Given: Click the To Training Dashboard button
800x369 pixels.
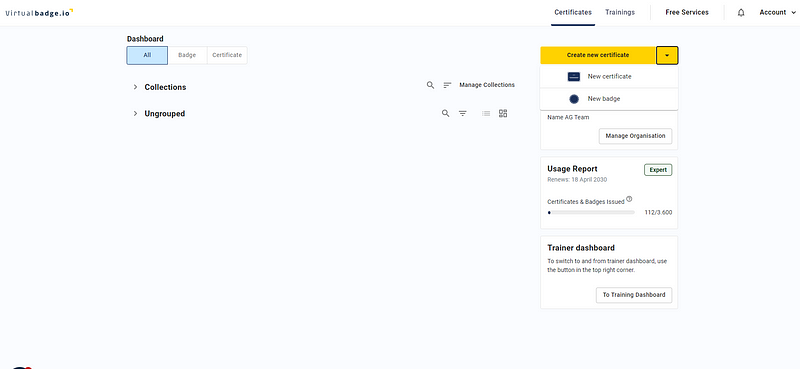Looking at the screenshot, I should (x=634, y=295).
